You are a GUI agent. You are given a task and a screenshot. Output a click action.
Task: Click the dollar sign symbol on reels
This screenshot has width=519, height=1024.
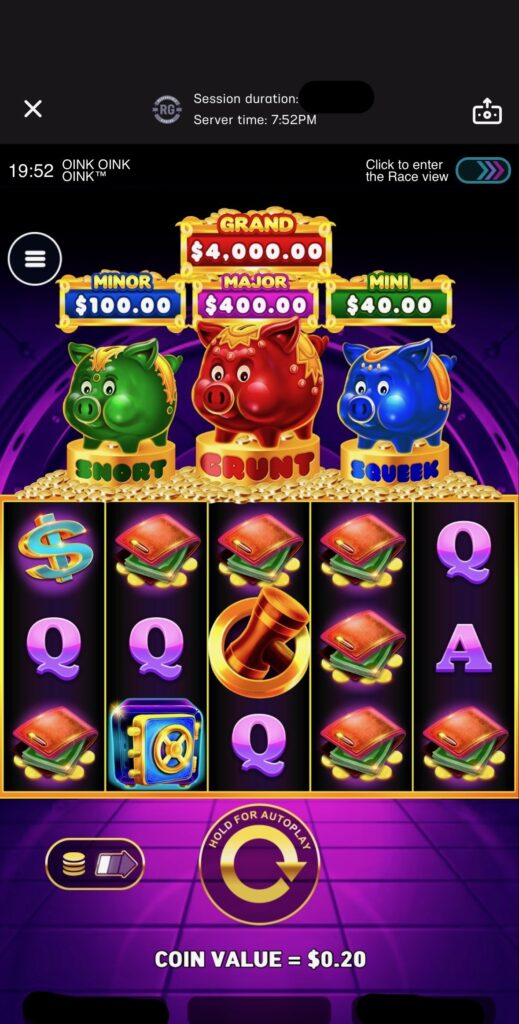55,547
